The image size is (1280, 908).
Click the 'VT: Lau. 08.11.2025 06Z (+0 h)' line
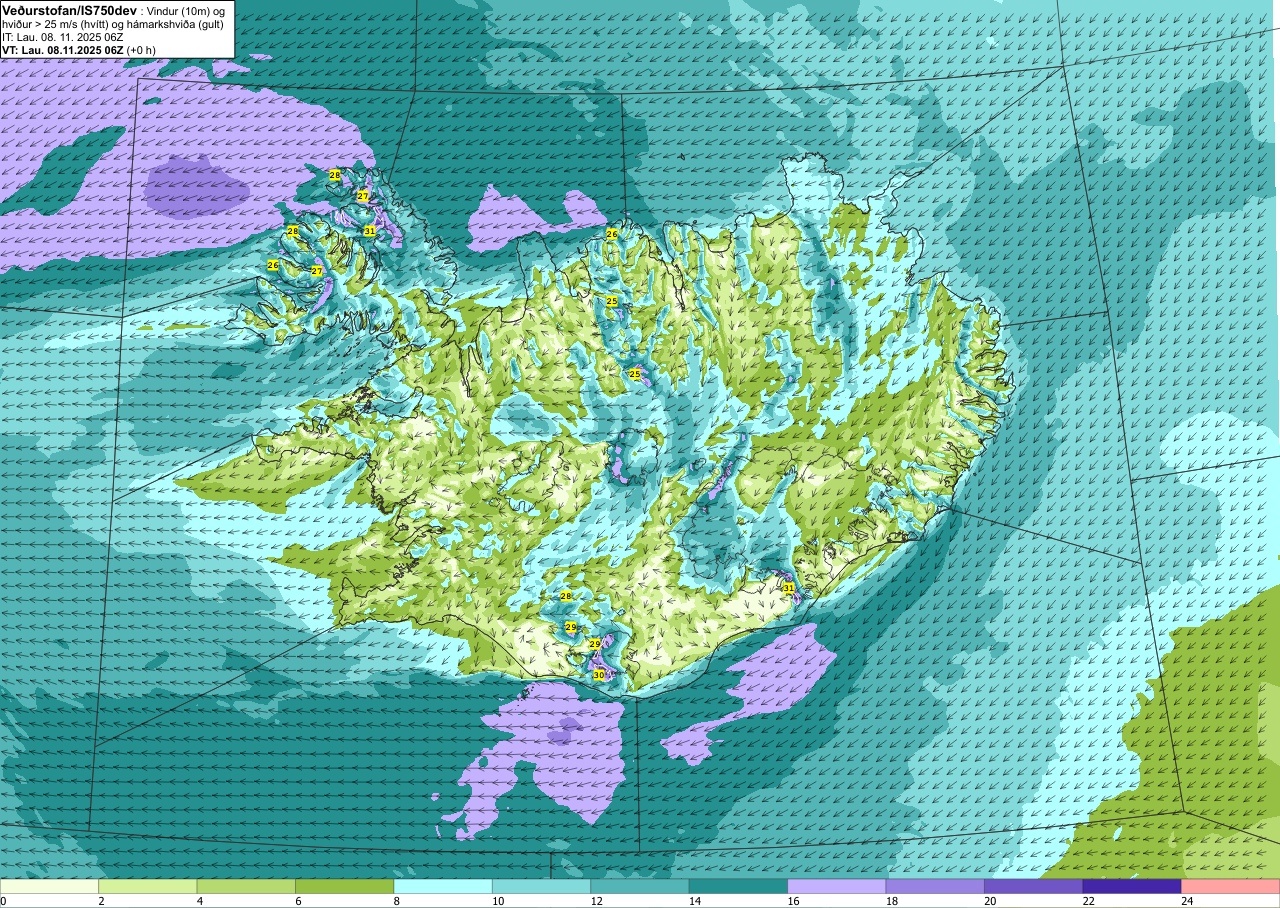click(79, 49)
